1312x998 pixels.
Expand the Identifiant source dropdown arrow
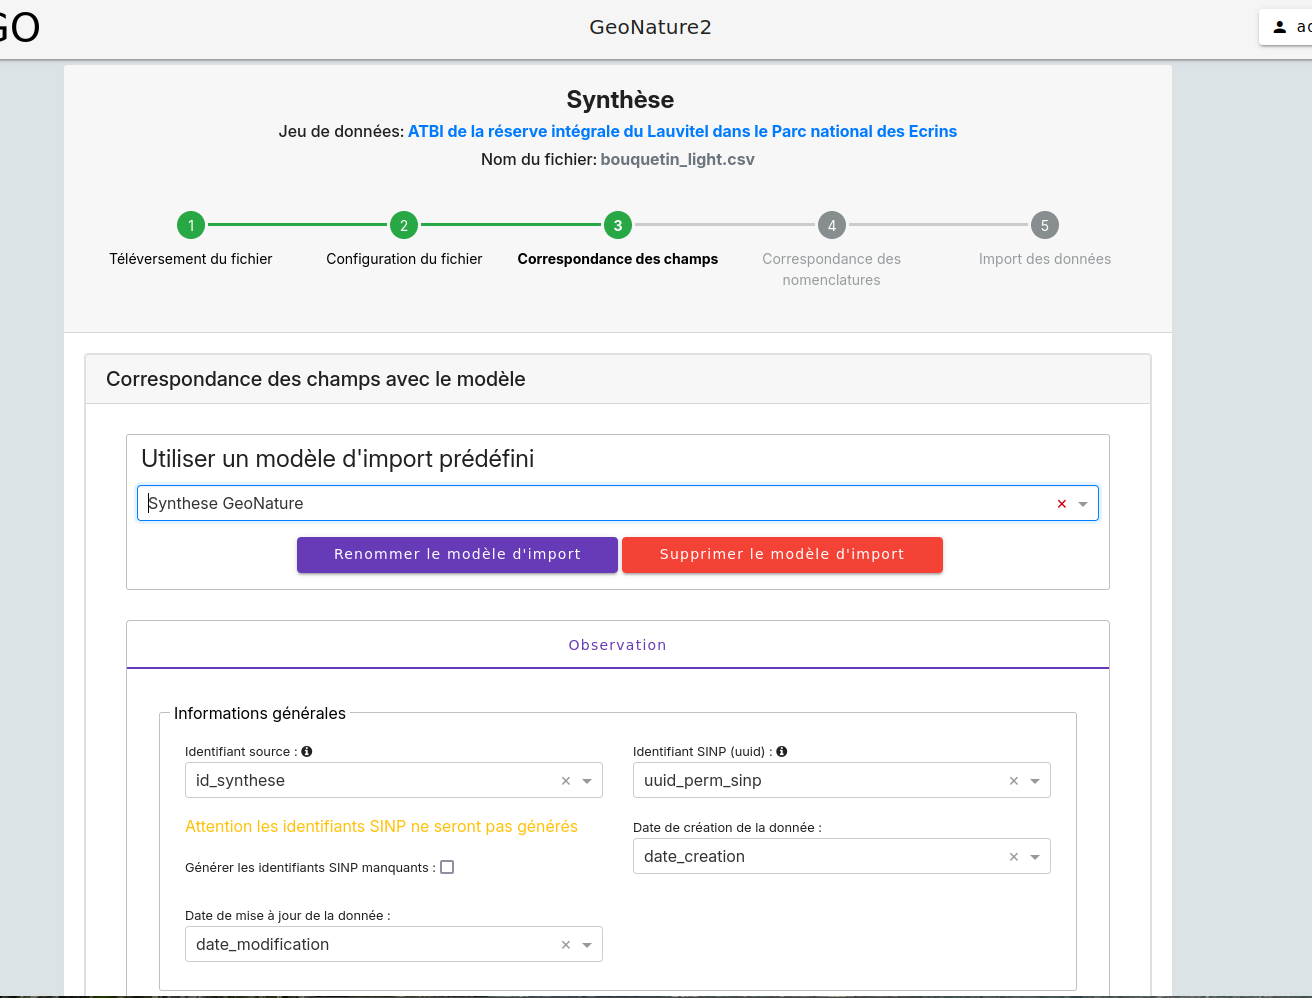(587, 781)
